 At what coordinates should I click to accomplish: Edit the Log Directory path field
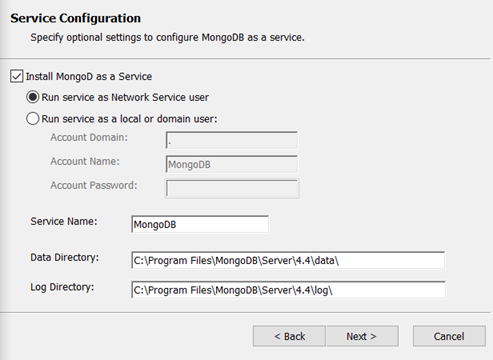(288, 290)
